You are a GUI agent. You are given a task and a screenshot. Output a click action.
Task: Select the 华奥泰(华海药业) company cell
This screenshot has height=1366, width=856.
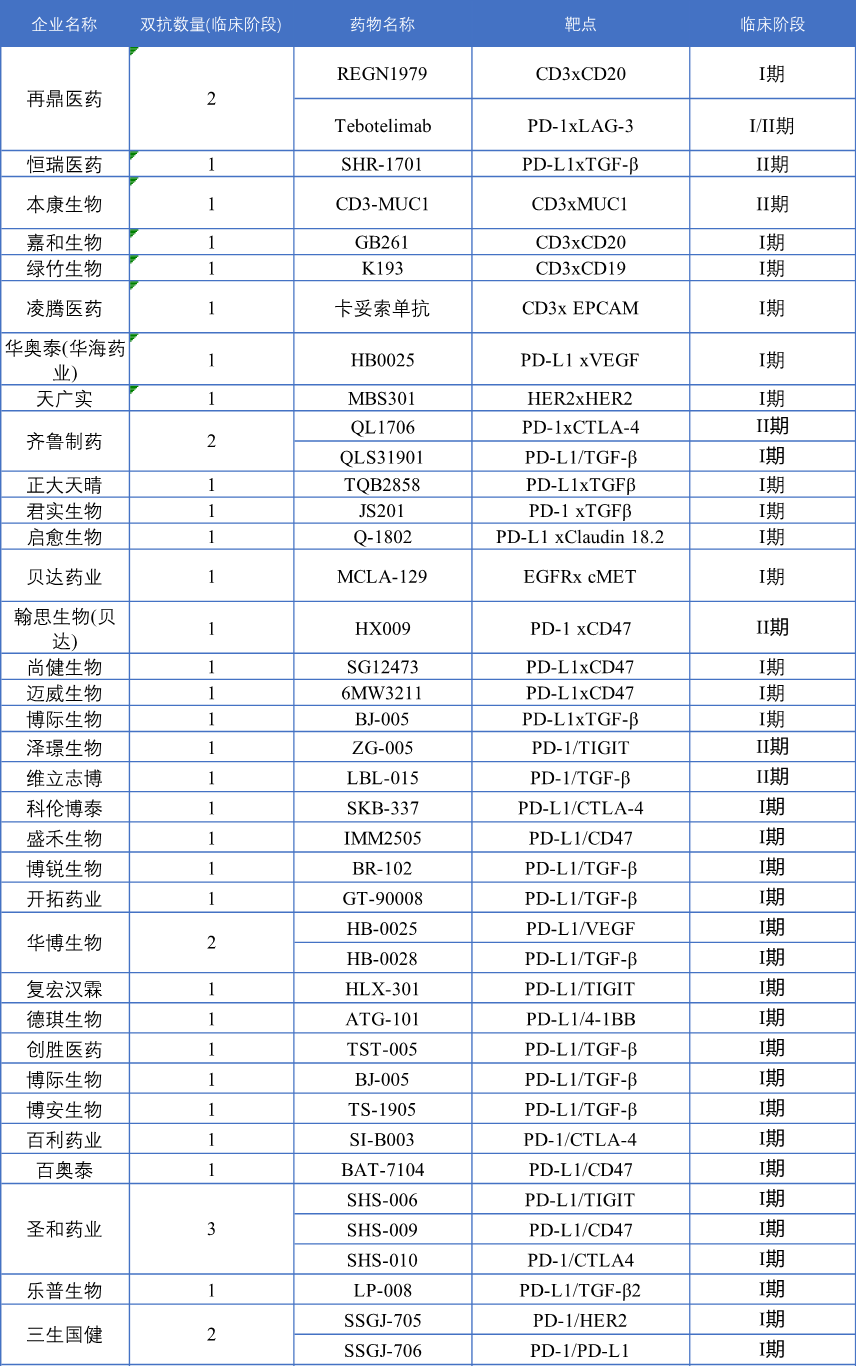(x=65, y=359)
